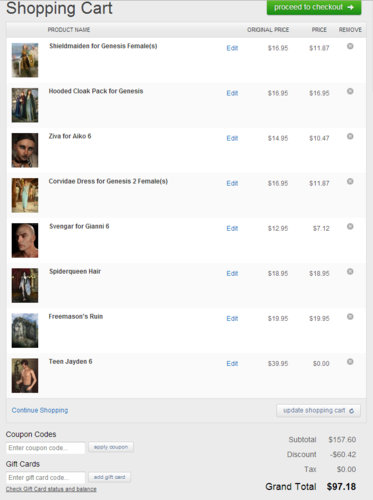This screenshot has width=373, height=500.
Task: Click proceed to checkout button
Action: (x=314, y=7)
